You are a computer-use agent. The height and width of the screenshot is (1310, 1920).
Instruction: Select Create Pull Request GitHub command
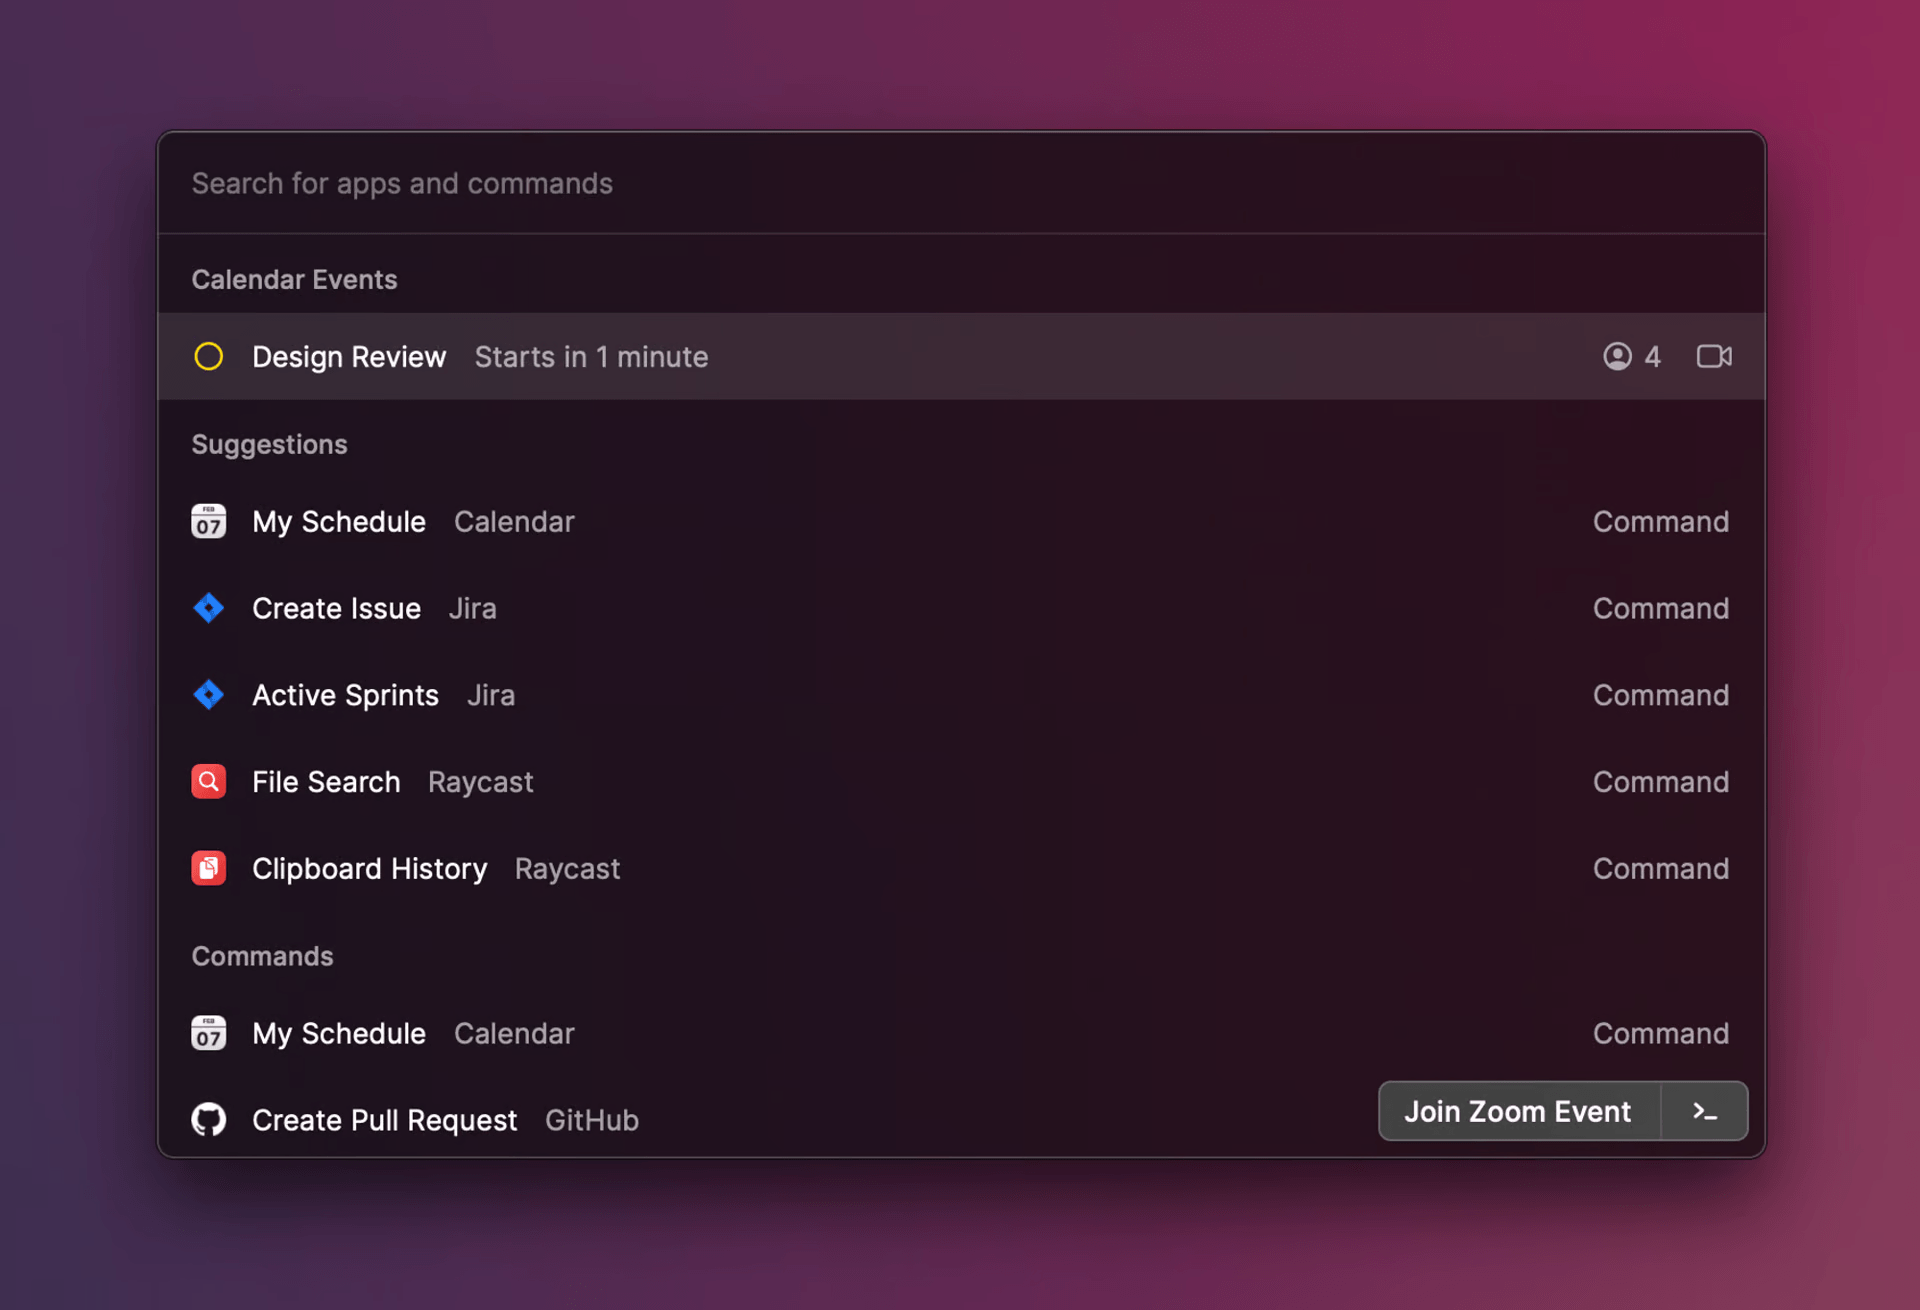point(761,1120)
